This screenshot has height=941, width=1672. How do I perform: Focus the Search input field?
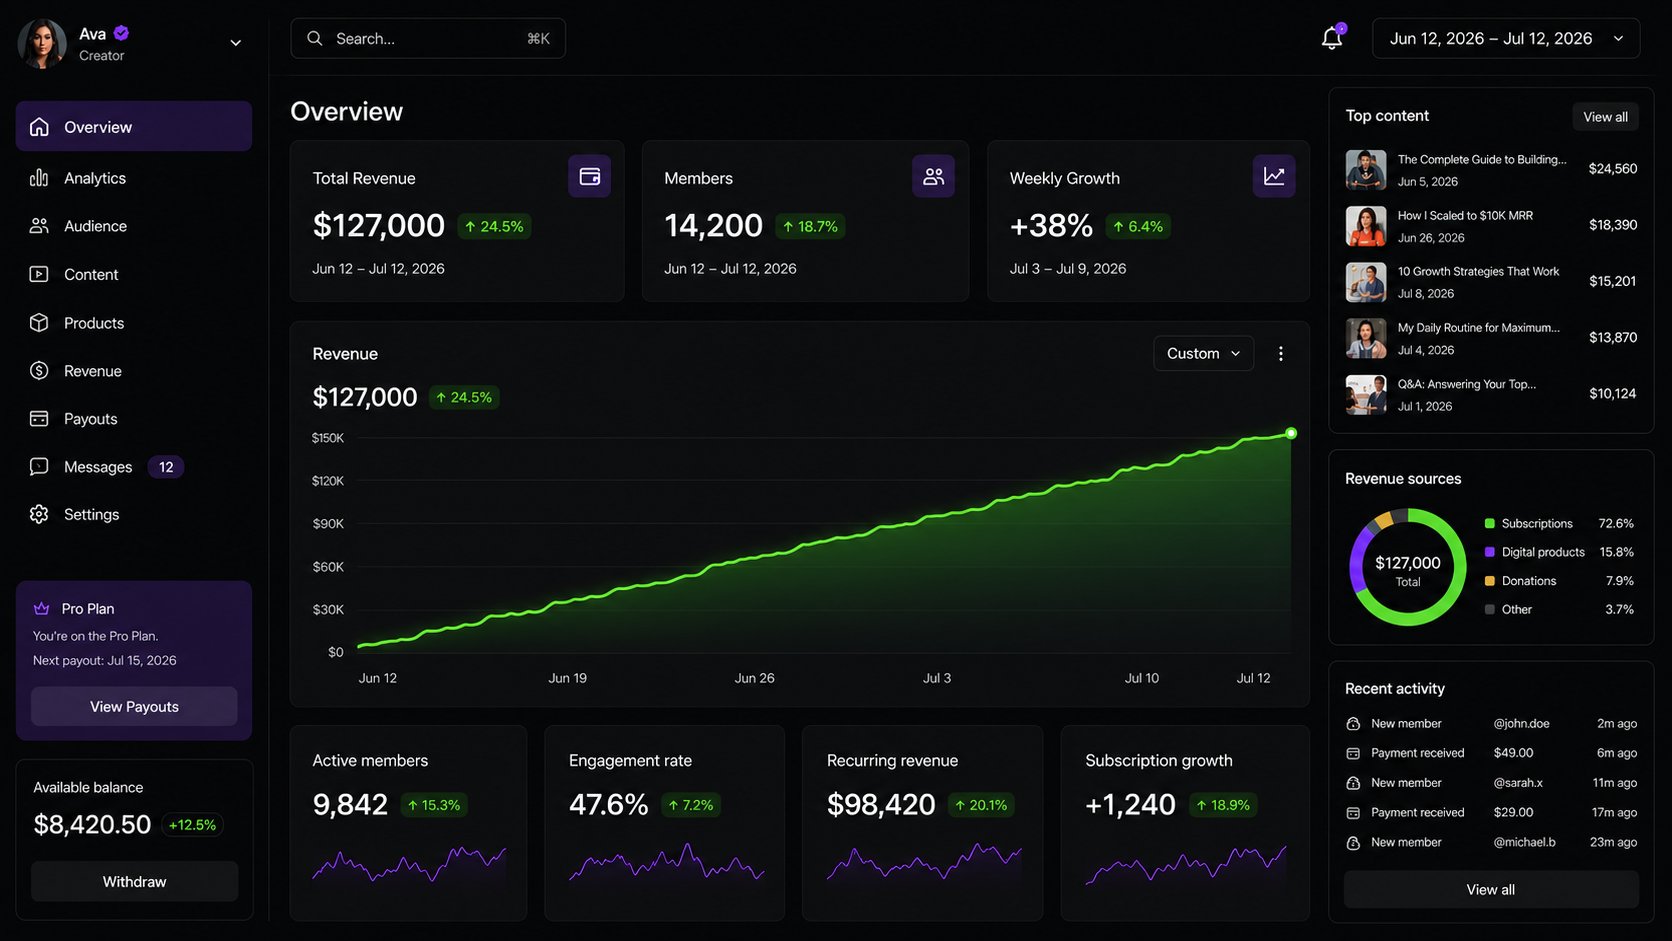click(428, 38)
